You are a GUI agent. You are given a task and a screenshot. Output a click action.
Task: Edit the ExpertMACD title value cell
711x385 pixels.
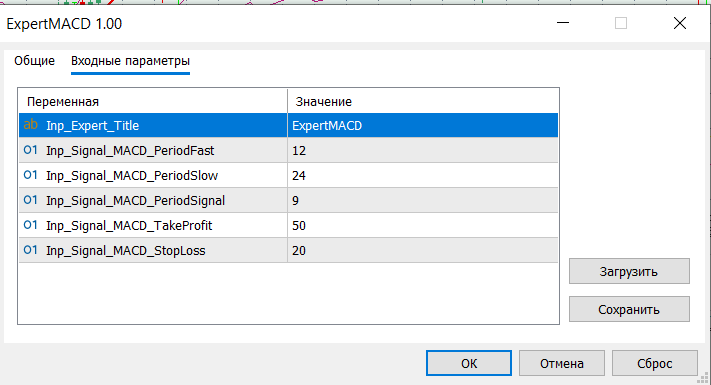[x=423, y=125]
